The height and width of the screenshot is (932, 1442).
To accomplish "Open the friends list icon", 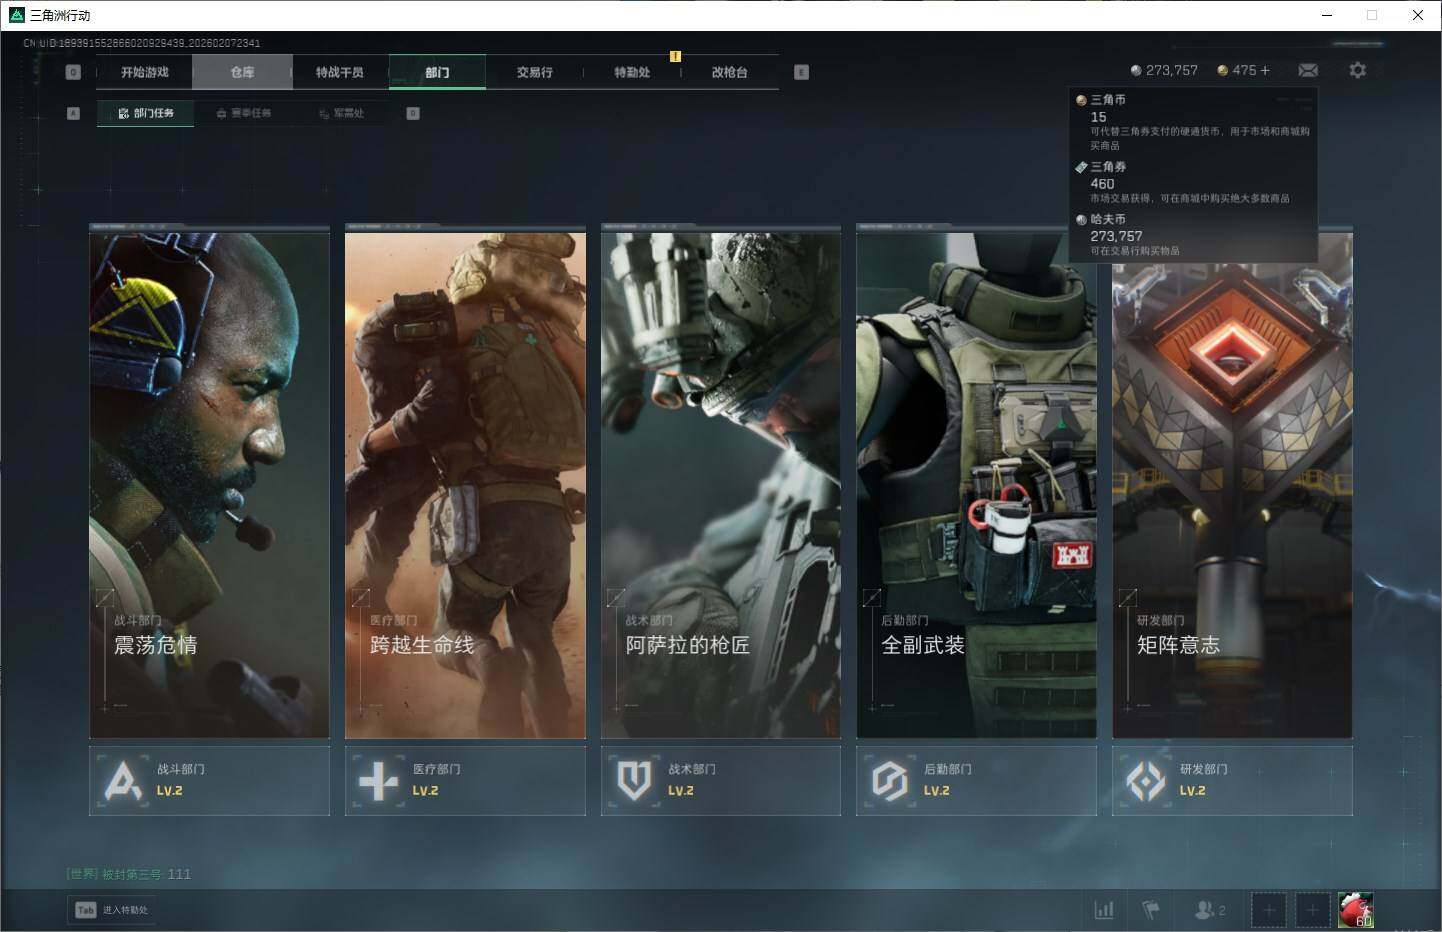I will tap(1208, 909).
